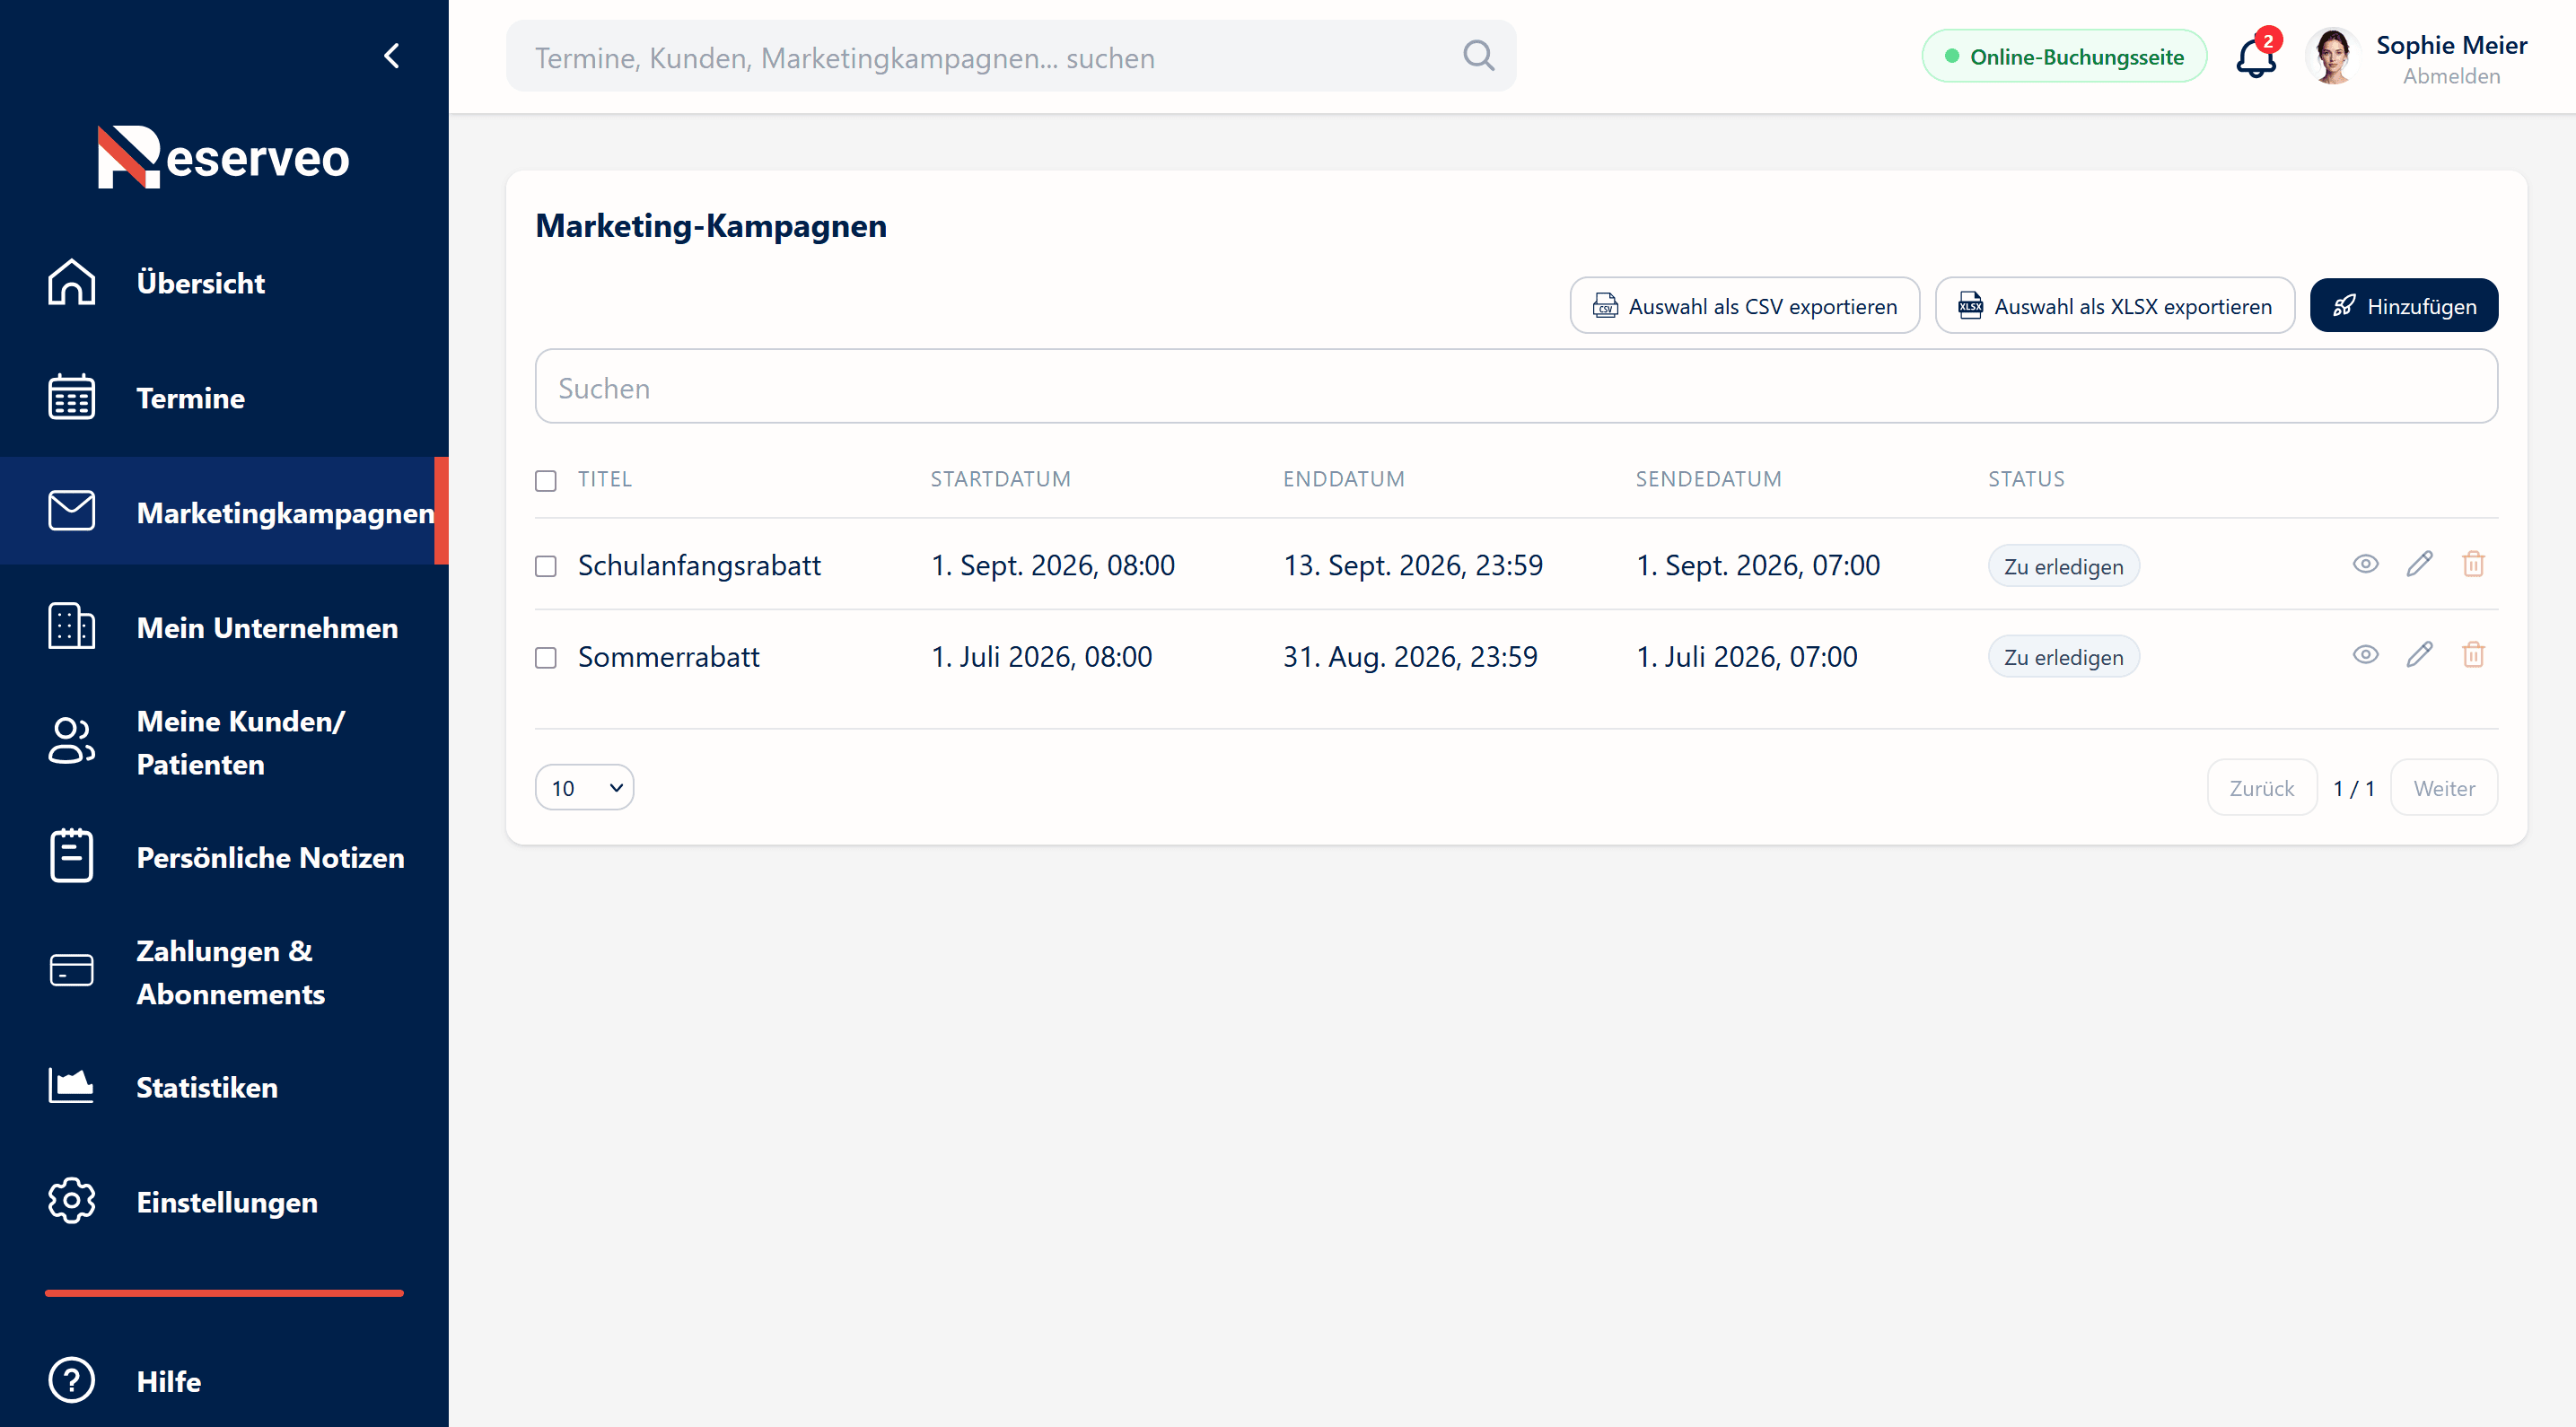Check the Schulanfangsrabatt row checkbox
The height and width of the screenshot is (1427, 2576).
(546, 567)
